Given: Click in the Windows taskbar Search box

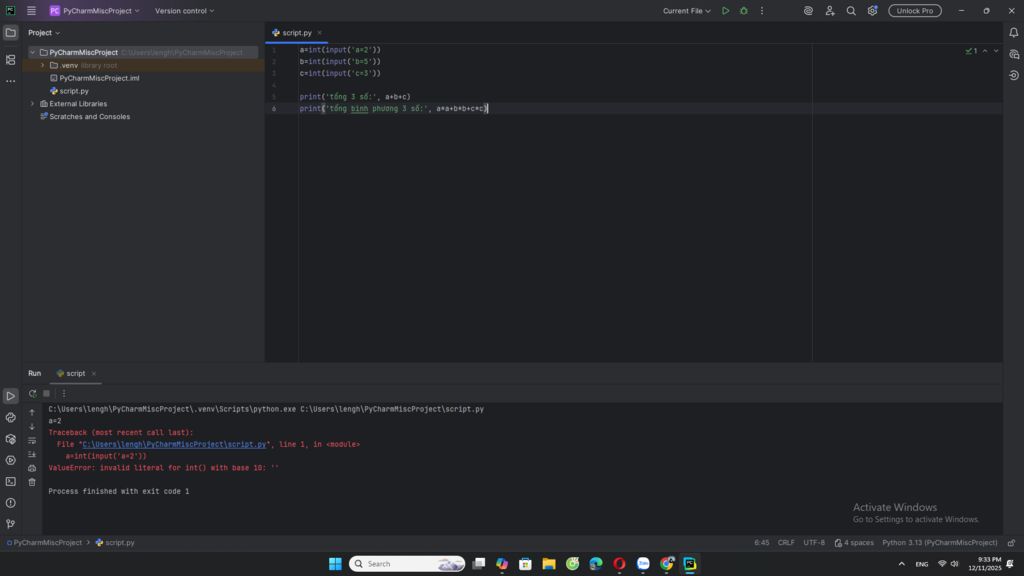Looking at the screenshot, I should (x=407, y=564).
